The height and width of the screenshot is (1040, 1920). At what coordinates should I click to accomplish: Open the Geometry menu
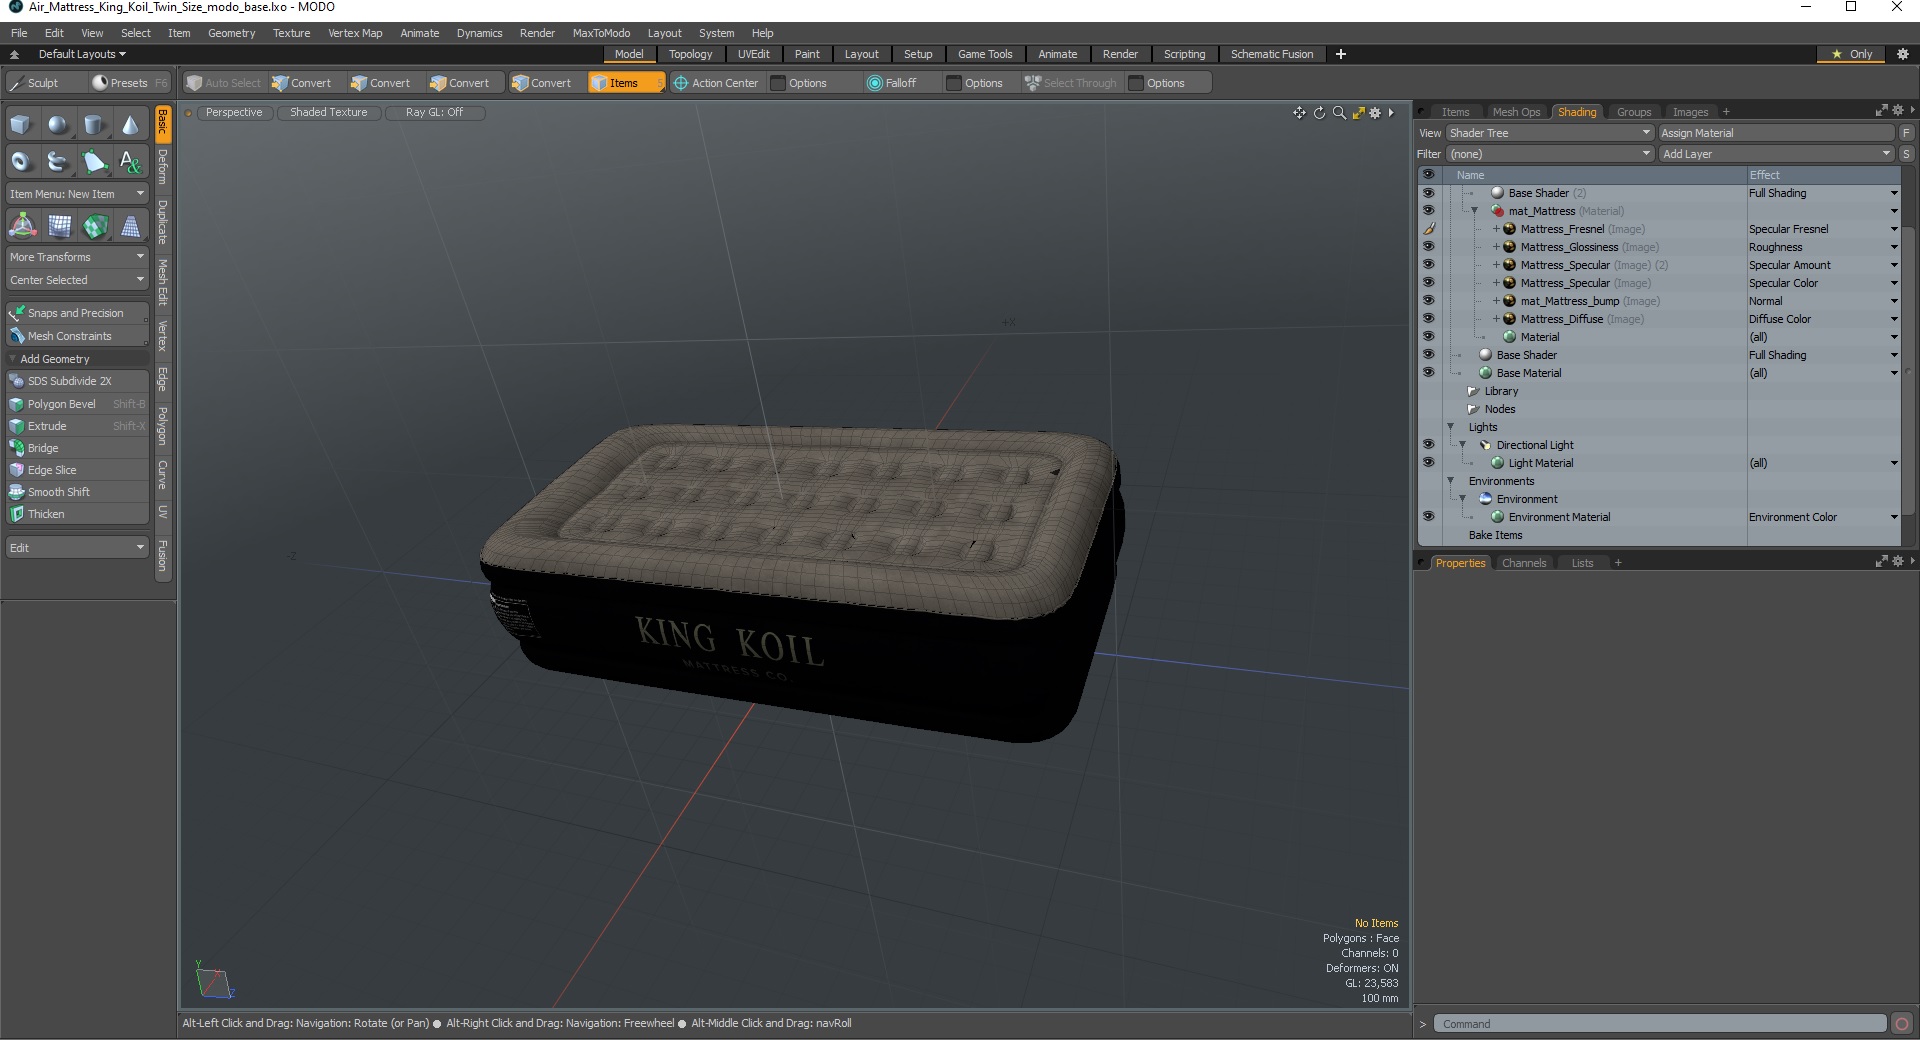231,33
